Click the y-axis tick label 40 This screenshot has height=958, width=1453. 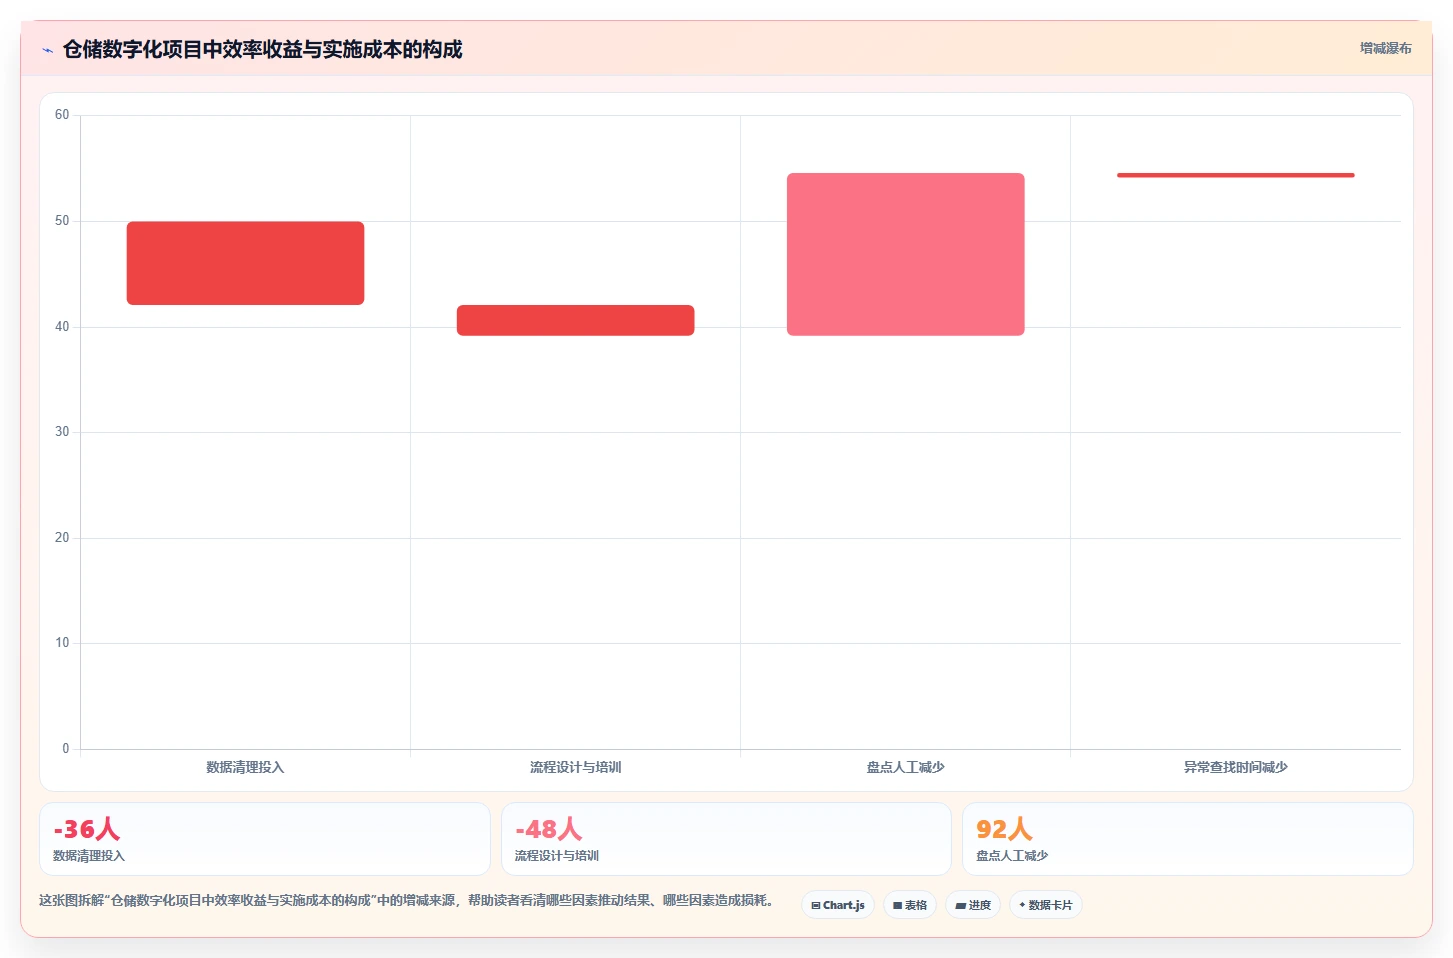pyautogui.click(x=62, y=327)
